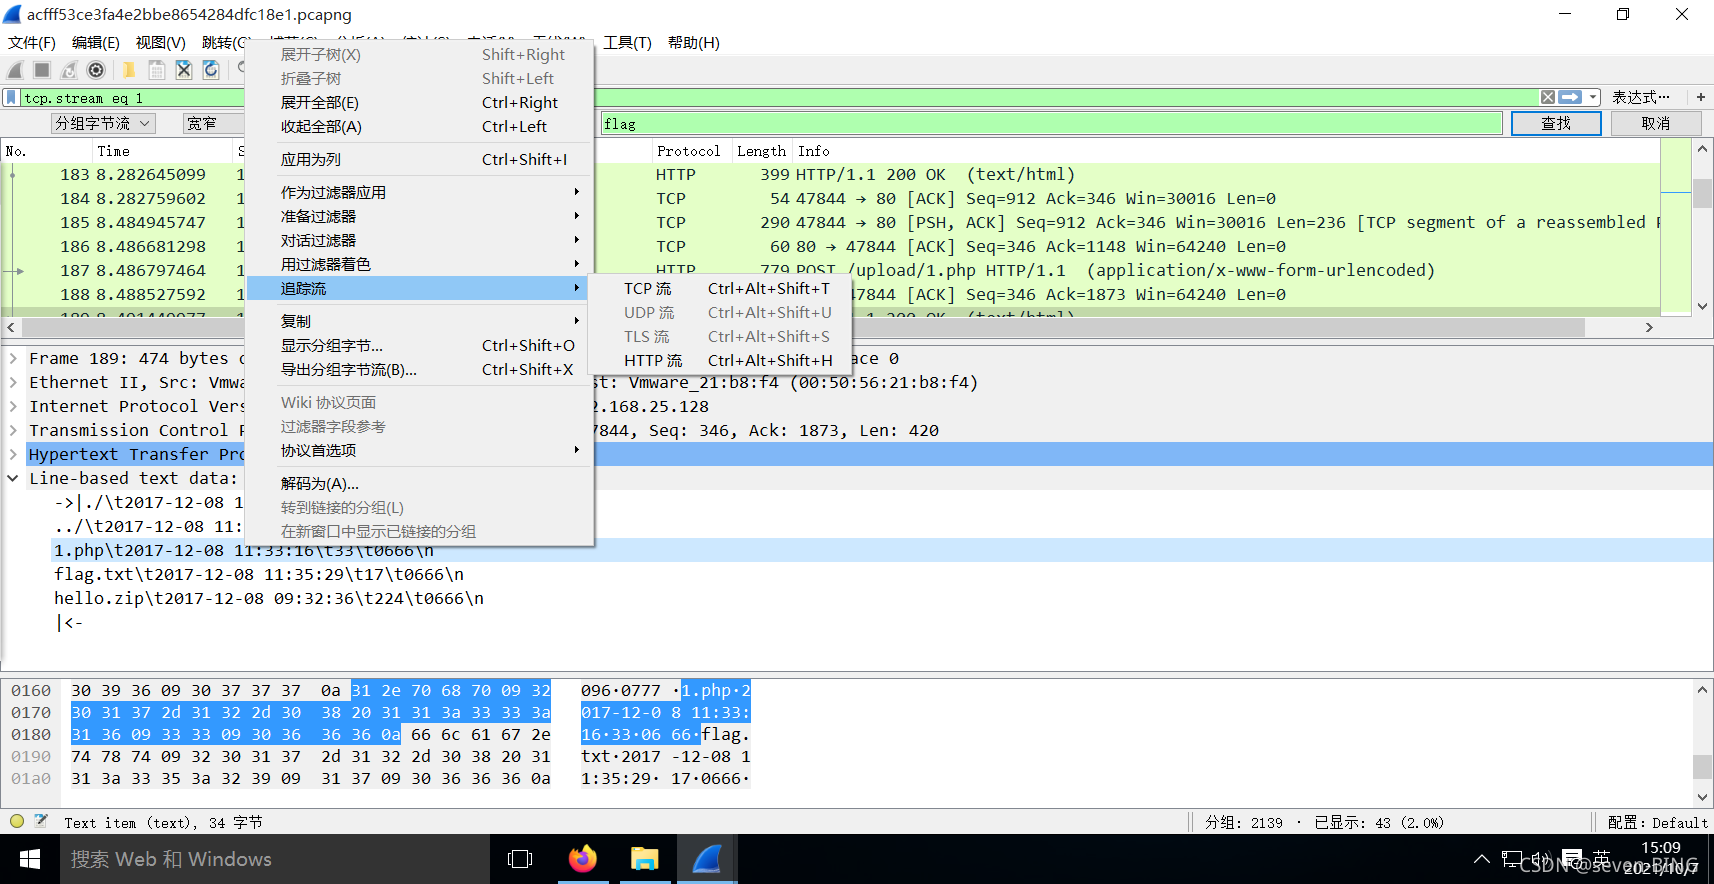
Task: Open a capture file via folder icon
Action: point(129,70)
